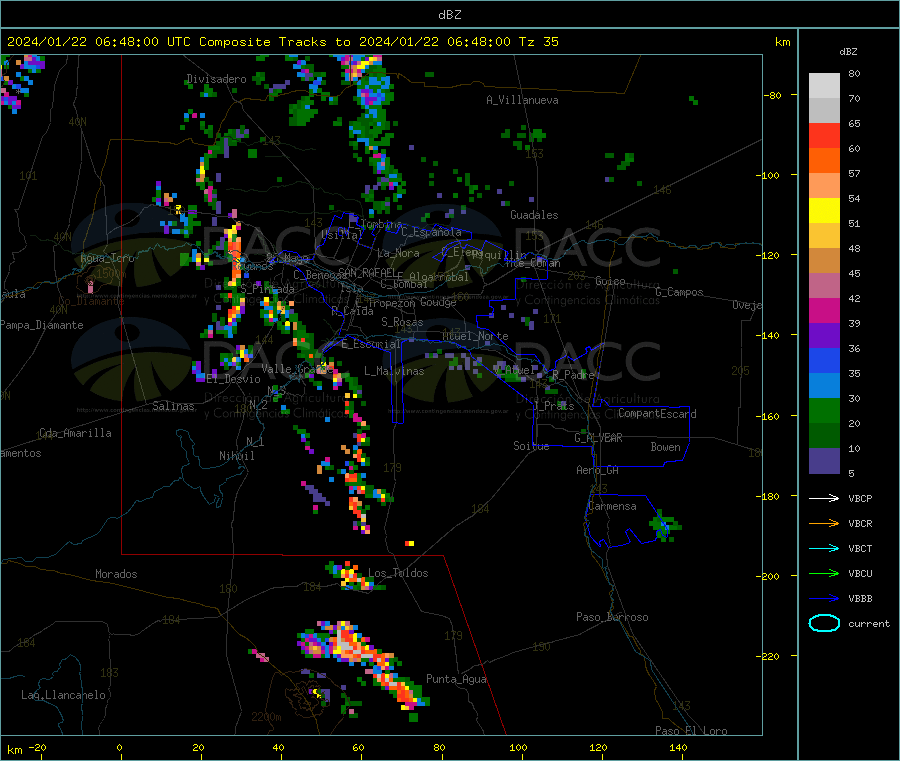
Task: Click the 60 dBZ orange swatch
Action: pos(824,161)
